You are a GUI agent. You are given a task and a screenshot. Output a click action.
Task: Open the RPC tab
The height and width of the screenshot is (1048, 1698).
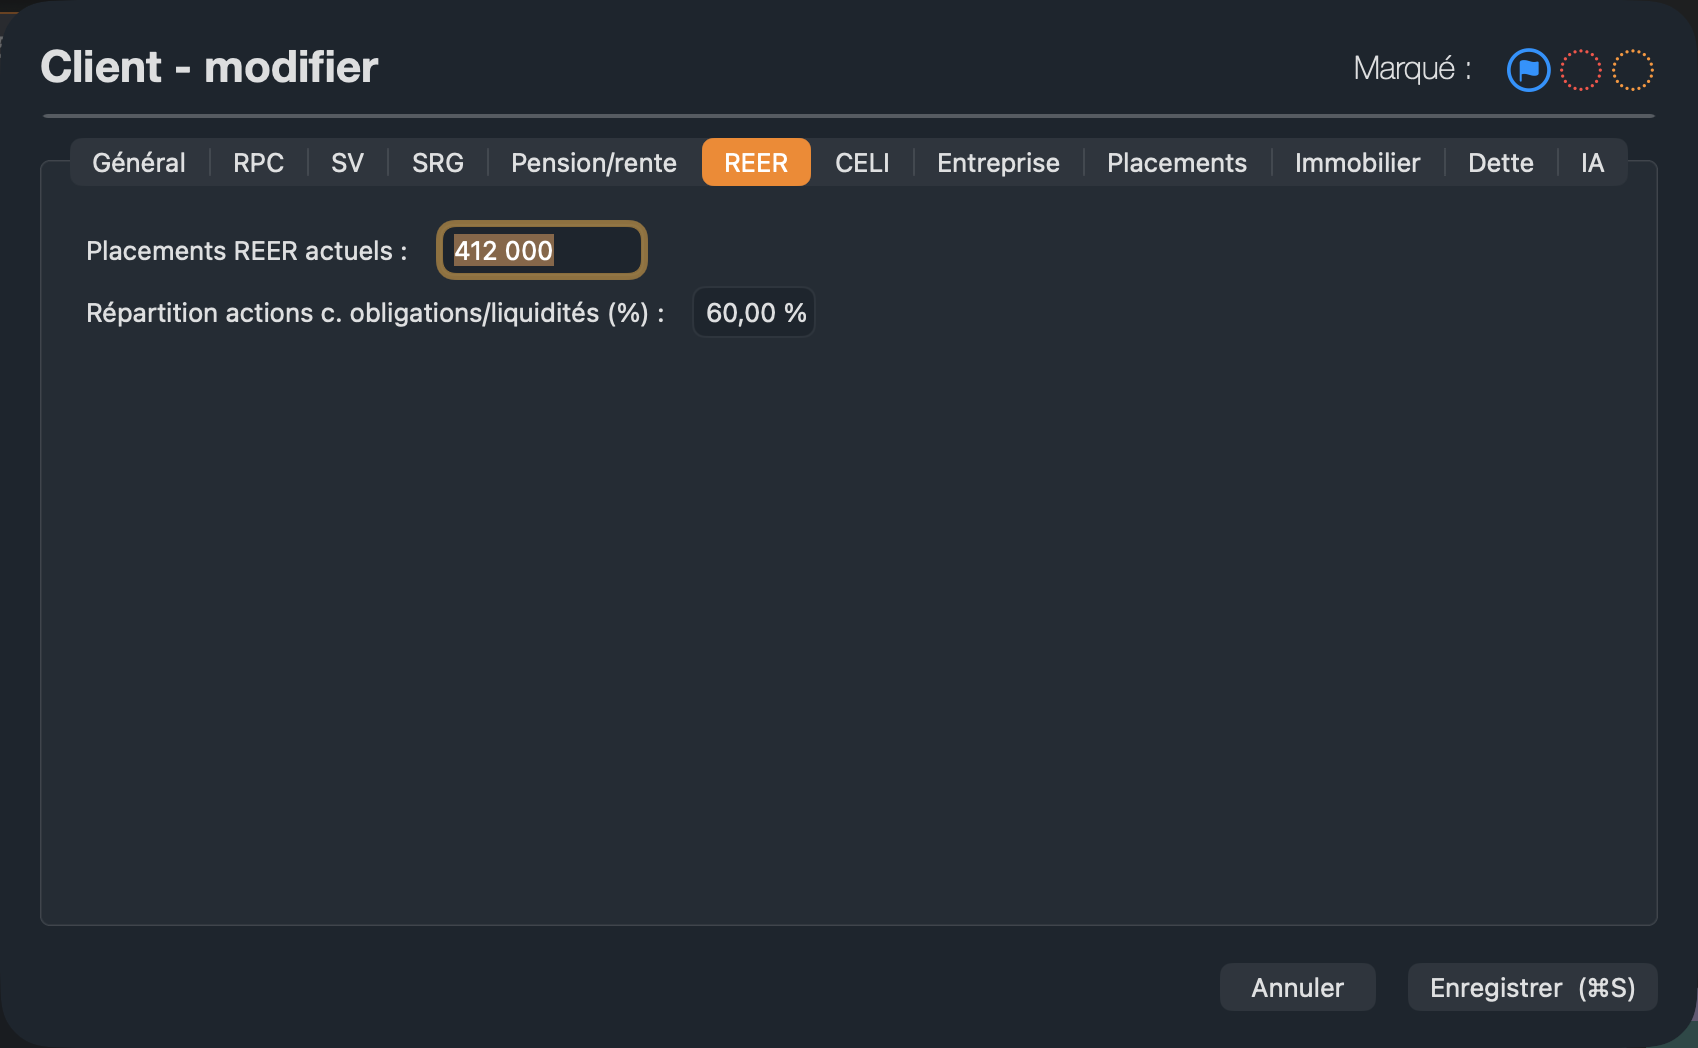pos(258,162)
